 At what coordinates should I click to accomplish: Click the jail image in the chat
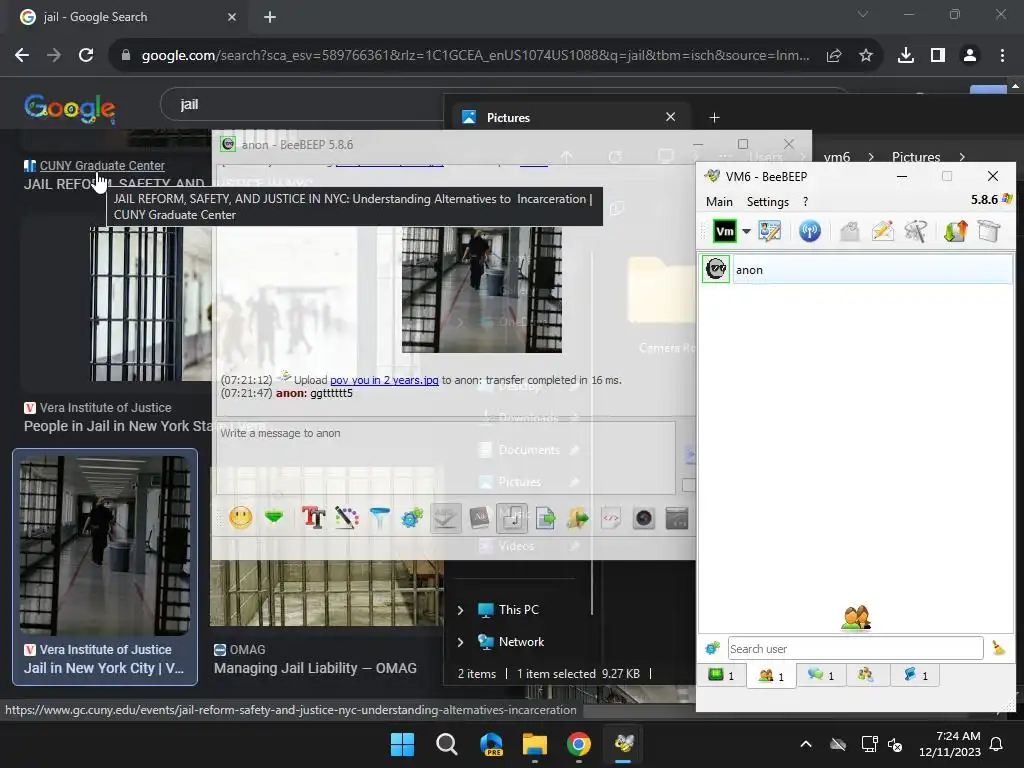point(481,289)
